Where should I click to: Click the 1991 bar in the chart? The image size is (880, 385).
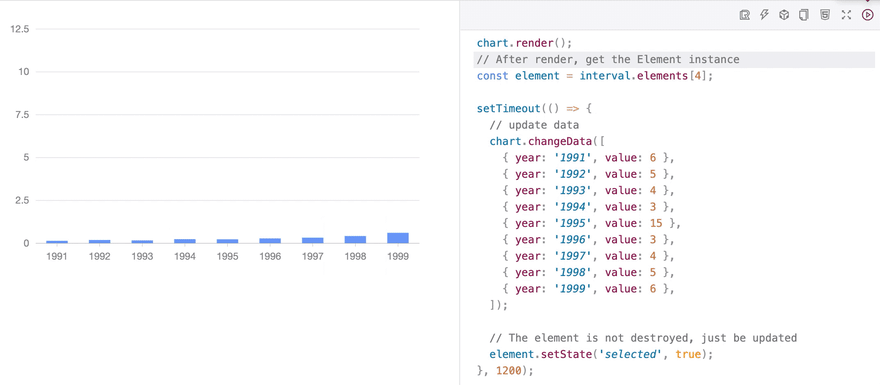[x=57, y=242]
